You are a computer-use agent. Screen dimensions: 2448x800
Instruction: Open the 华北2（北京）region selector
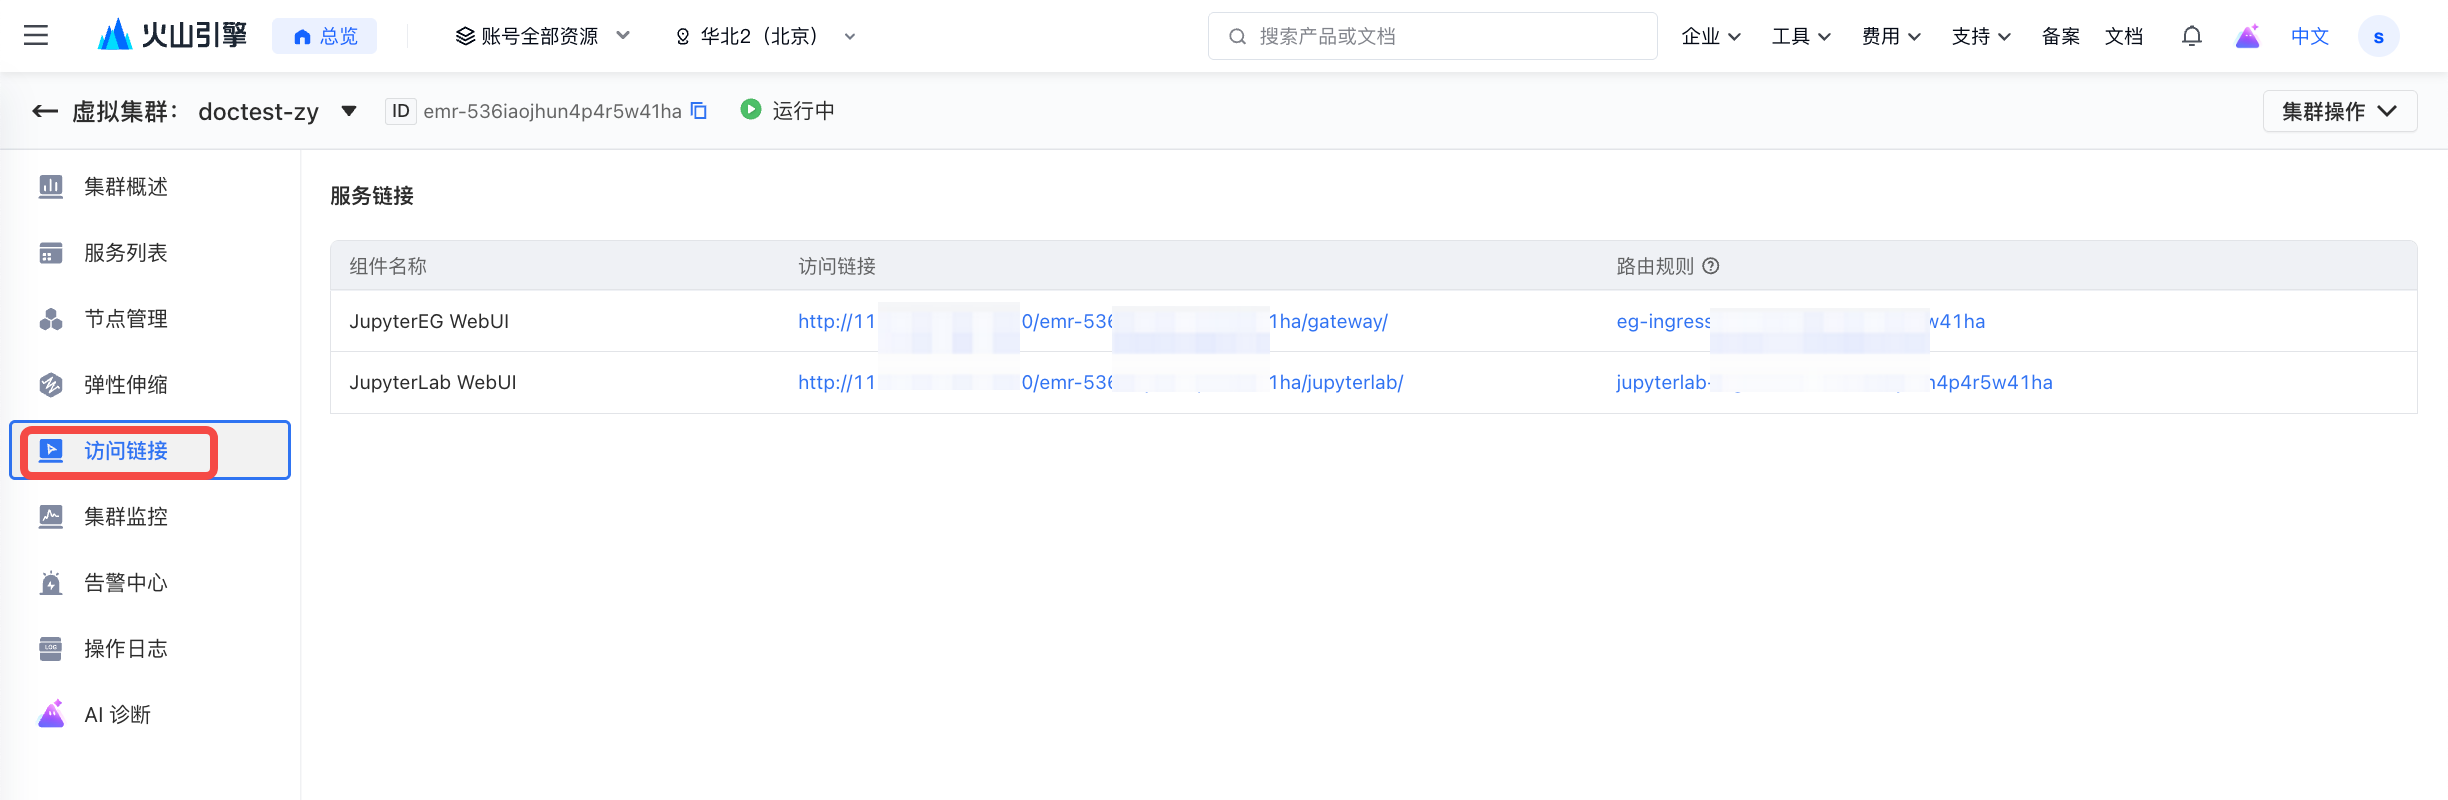765,36
